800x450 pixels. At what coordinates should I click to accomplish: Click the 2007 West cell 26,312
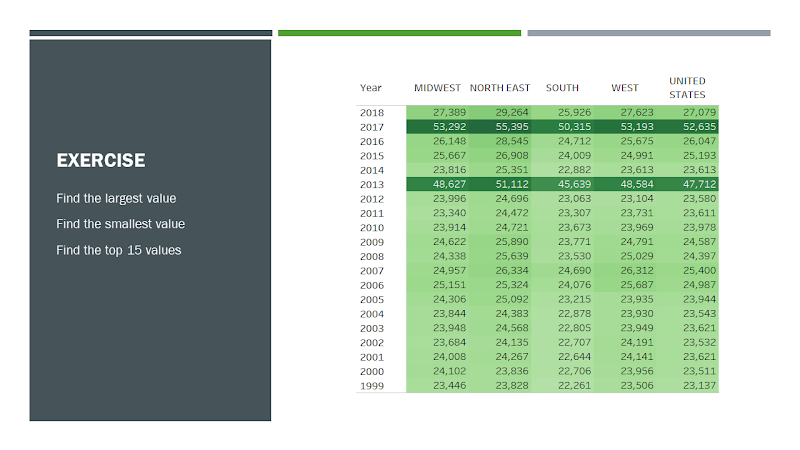(625, 270)
